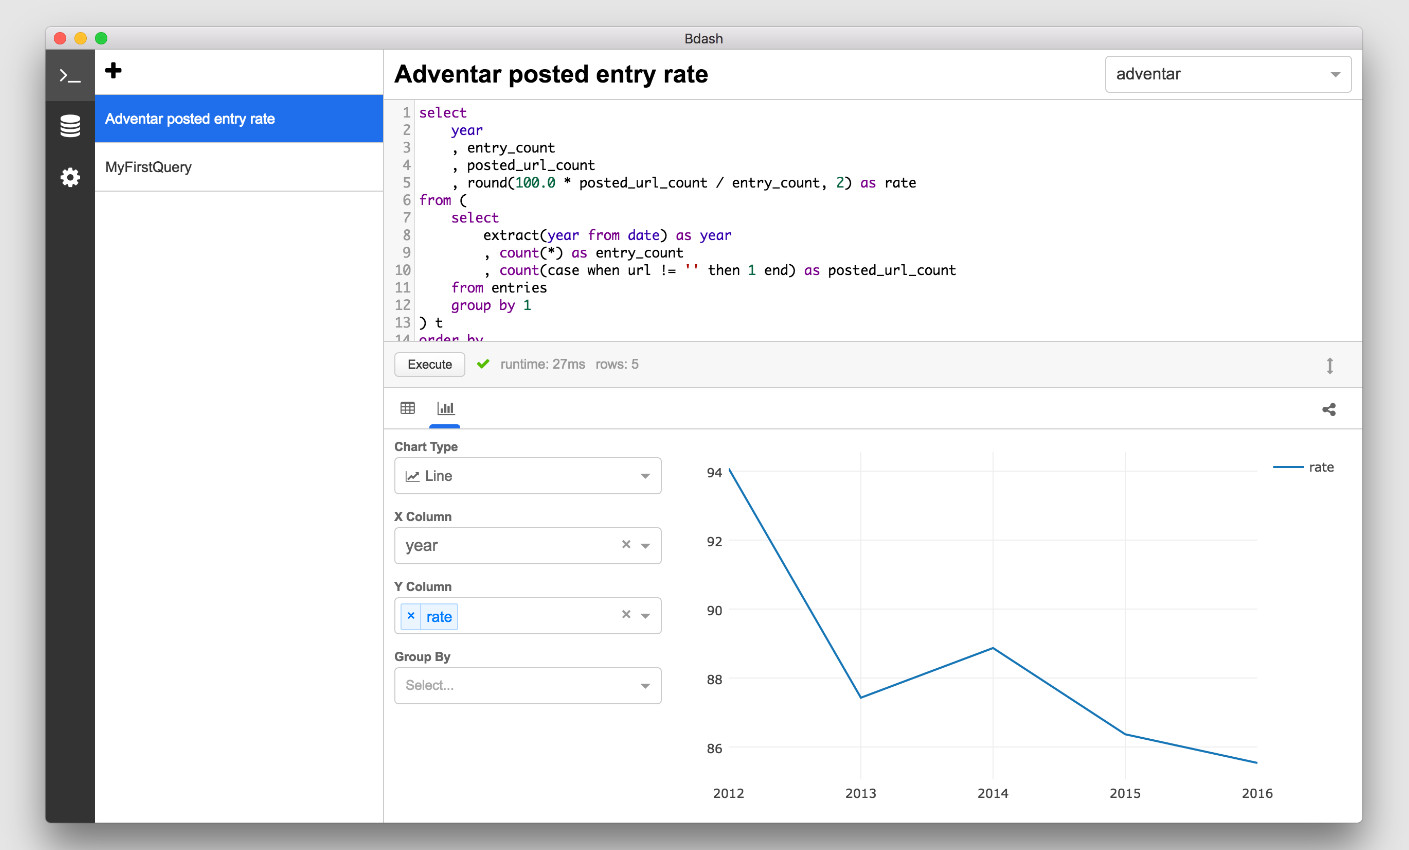Expand the Y Column dropdown arrow
The height and width of the screenshot is (850, 1409).
[646, 616]
